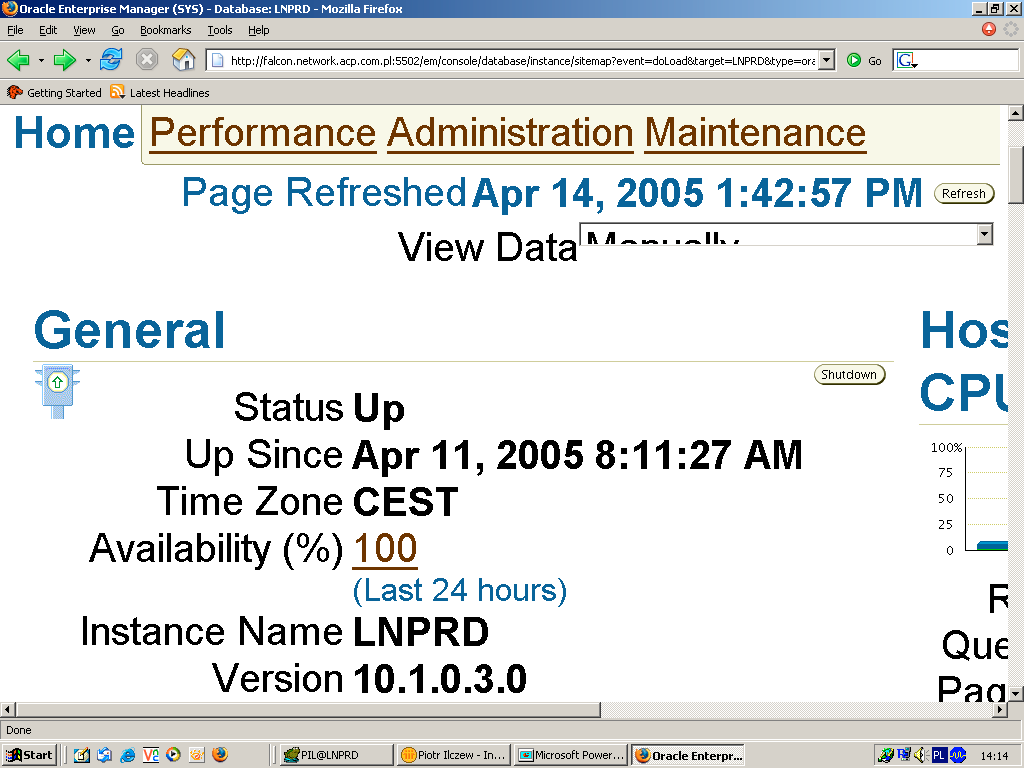Click the Instance Name value LNPRD
Viewport: 1024px width, 768px height.
click(x=421, y=632)
